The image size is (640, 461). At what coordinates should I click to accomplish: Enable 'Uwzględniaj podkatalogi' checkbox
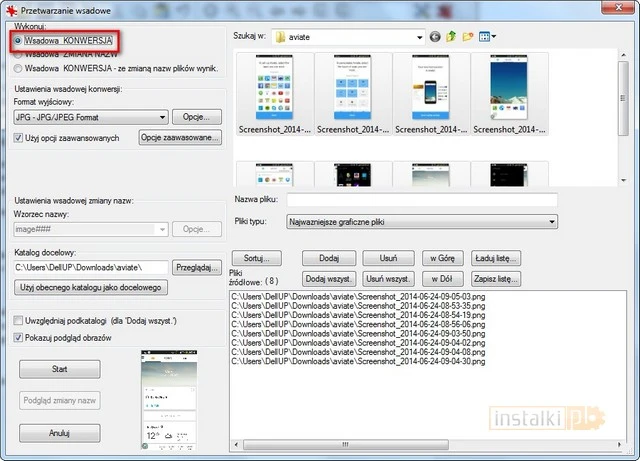click(20, 320)
